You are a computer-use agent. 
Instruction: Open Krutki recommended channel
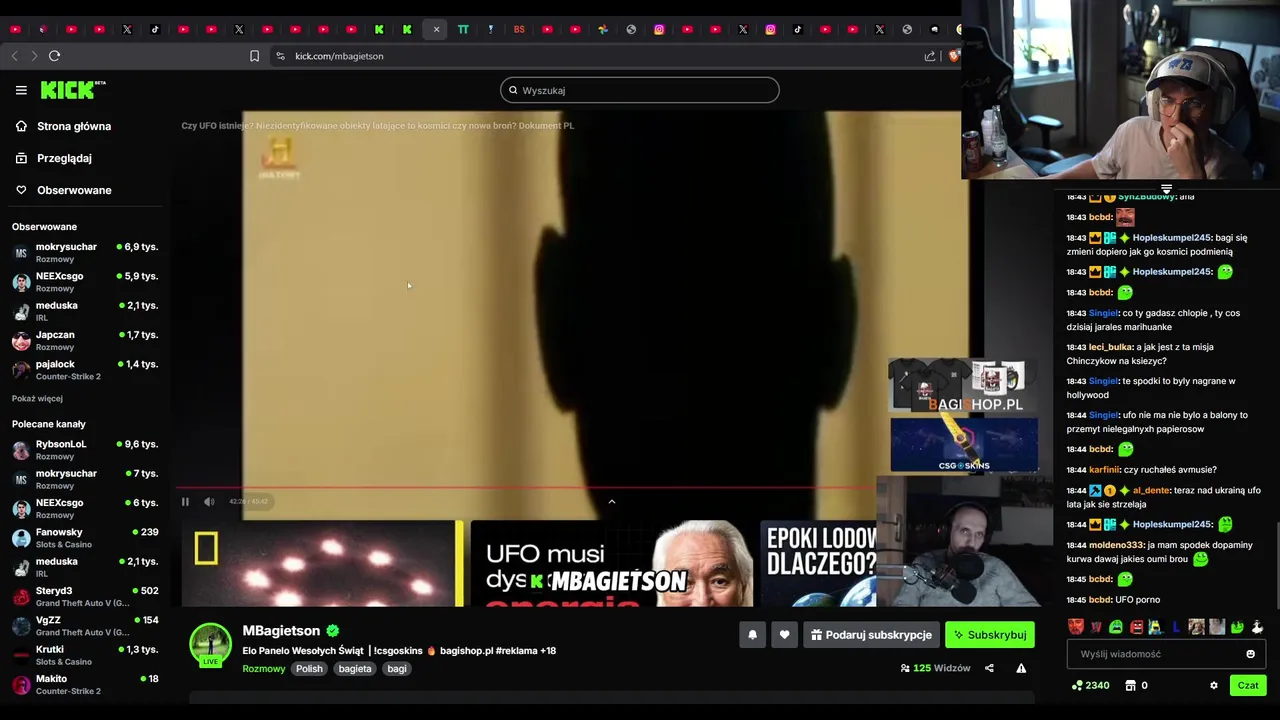tap(85, 655)
